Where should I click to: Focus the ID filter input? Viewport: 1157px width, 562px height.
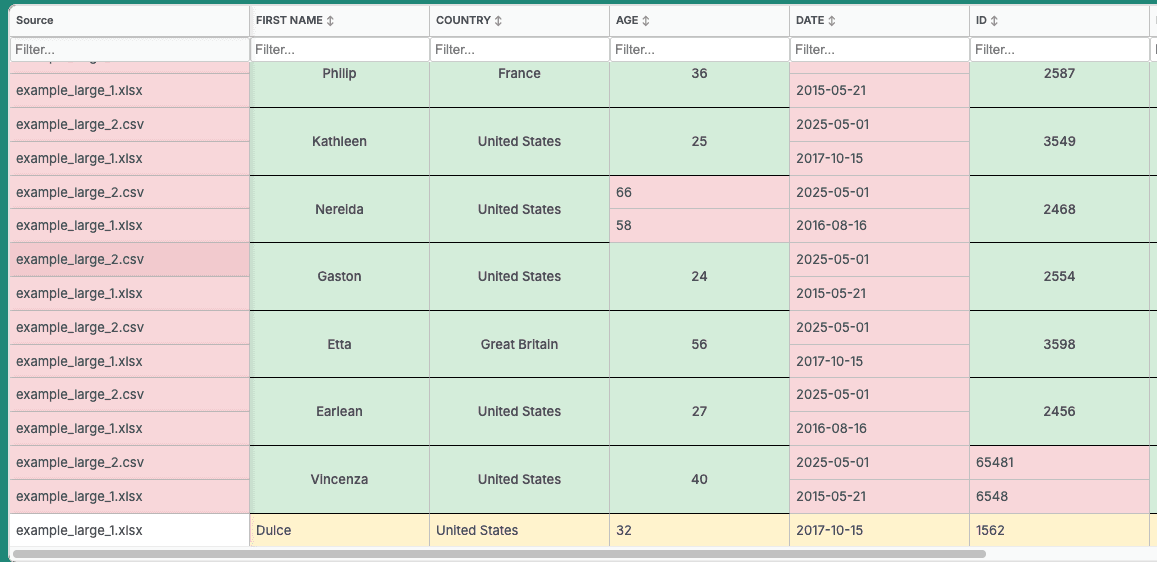coord(1059,49)
